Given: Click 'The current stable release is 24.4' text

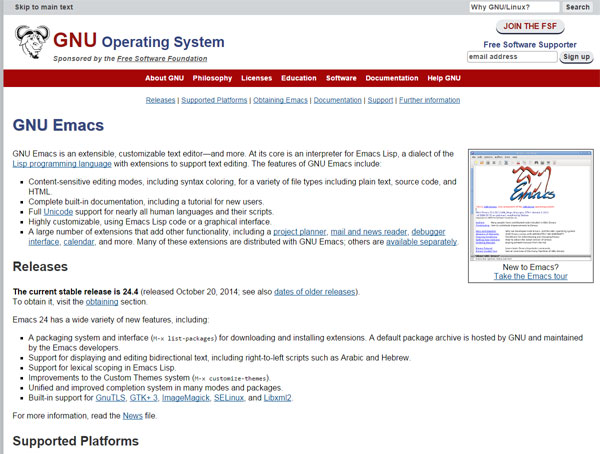Looking at the screenshot, I should [x=75, y=292].
